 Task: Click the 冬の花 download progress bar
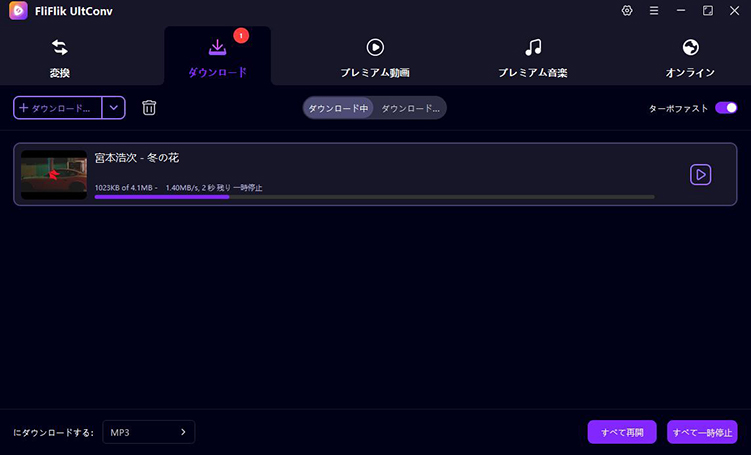375,197
